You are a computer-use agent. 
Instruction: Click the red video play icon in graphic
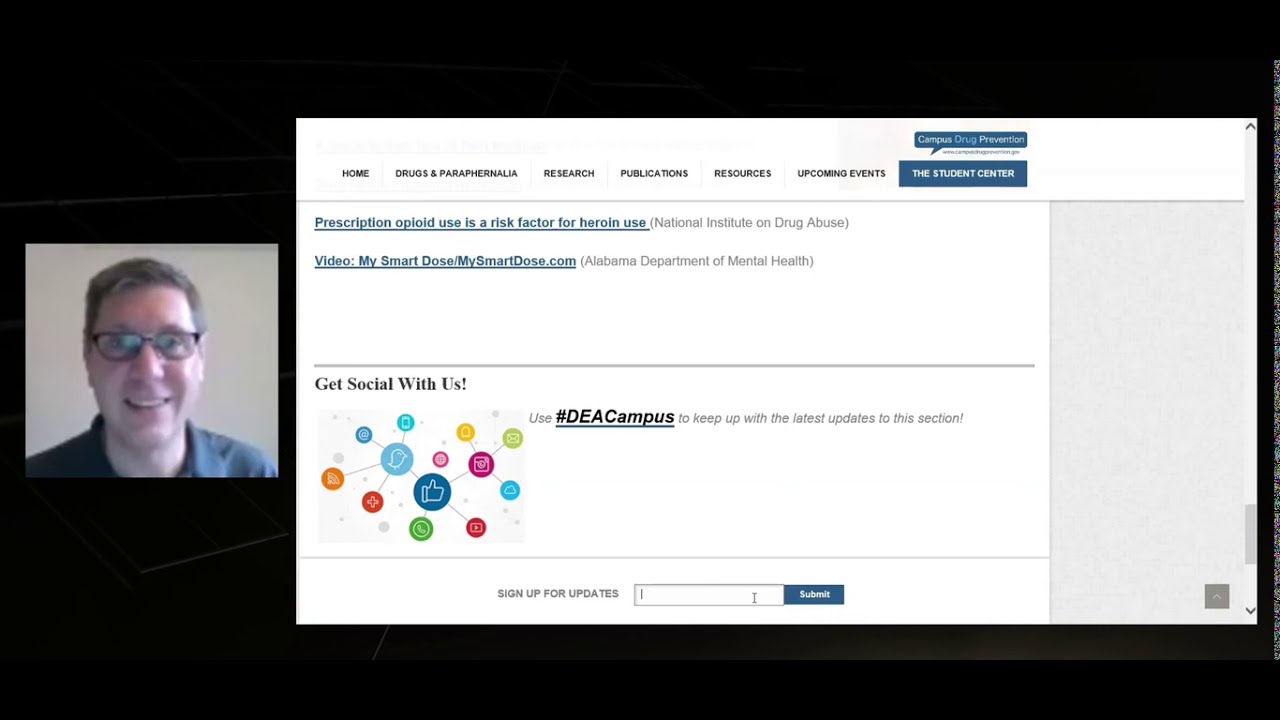(x=476, y=527)
